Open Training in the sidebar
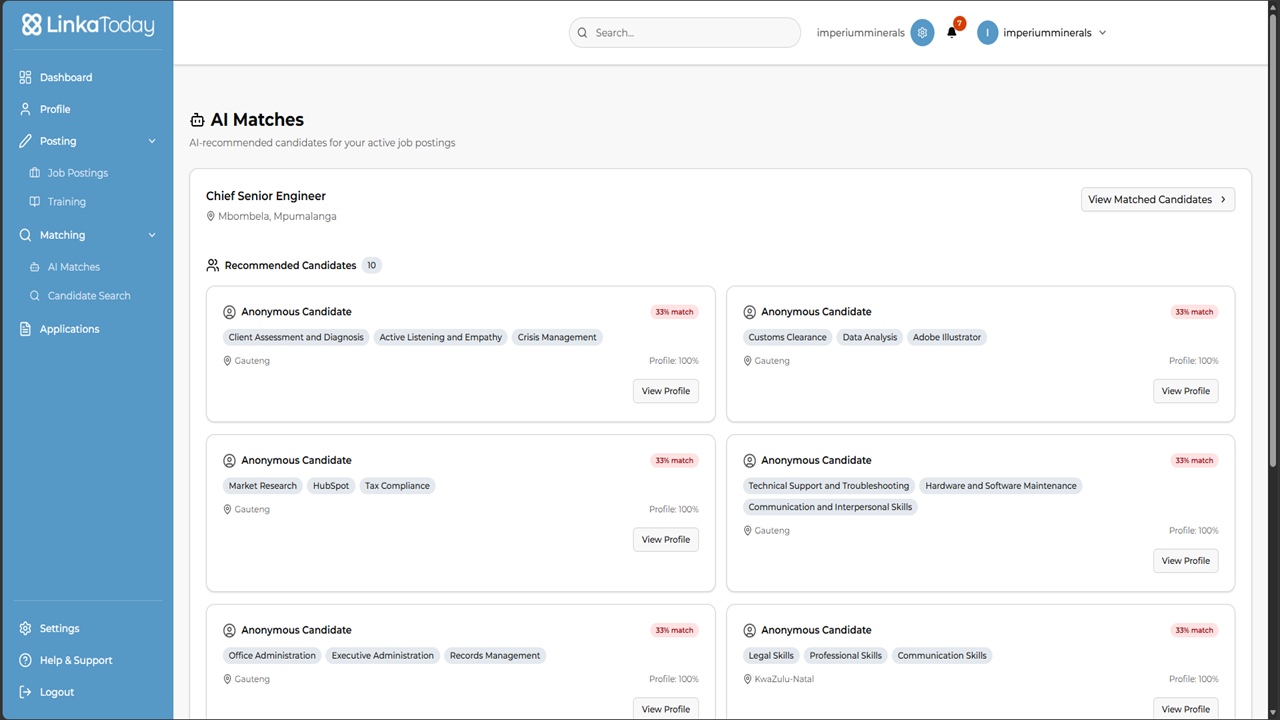The height and width of the screenshot is (720, 1280). click(67, 202)
